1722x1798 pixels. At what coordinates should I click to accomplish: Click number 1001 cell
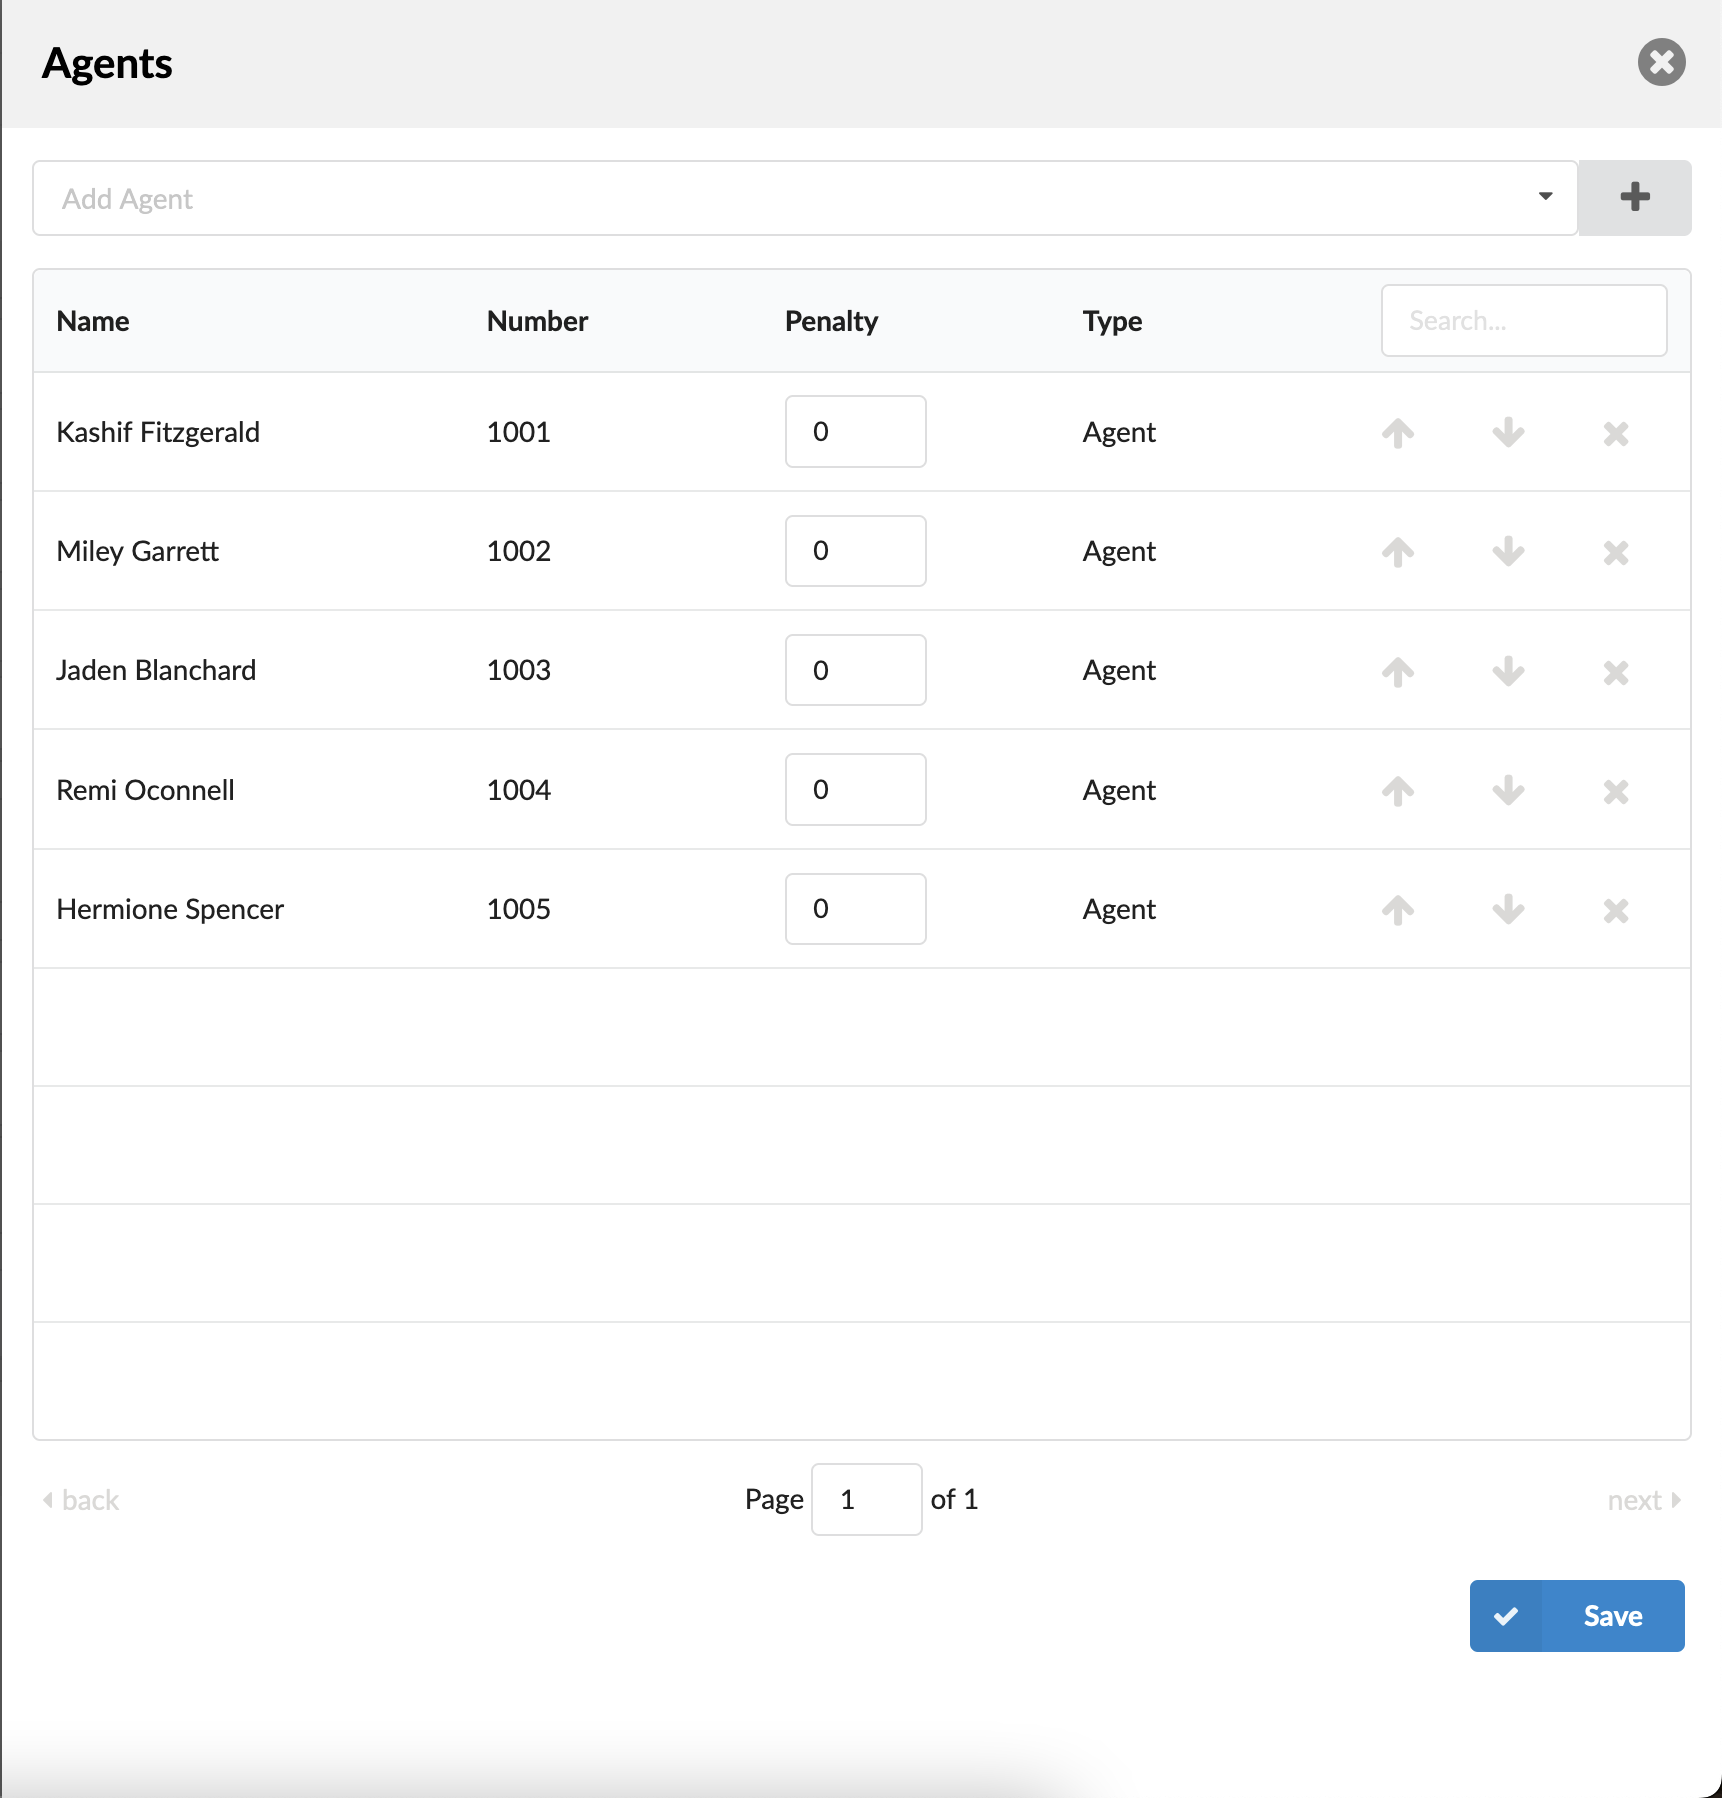(x=518, y=432)
